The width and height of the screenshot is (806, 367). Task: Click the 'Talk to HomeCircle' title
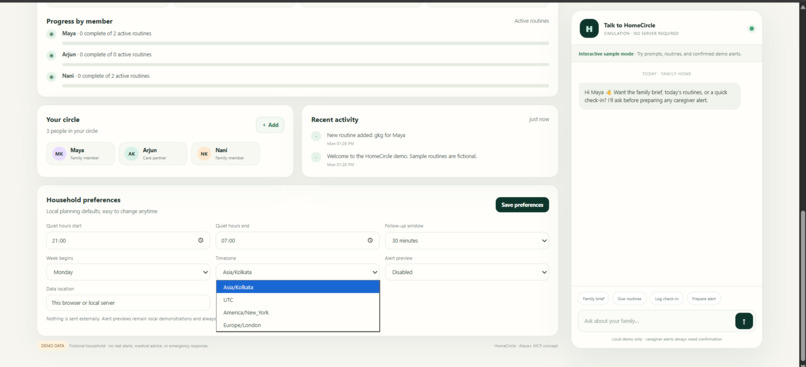[x=629, y=25]
